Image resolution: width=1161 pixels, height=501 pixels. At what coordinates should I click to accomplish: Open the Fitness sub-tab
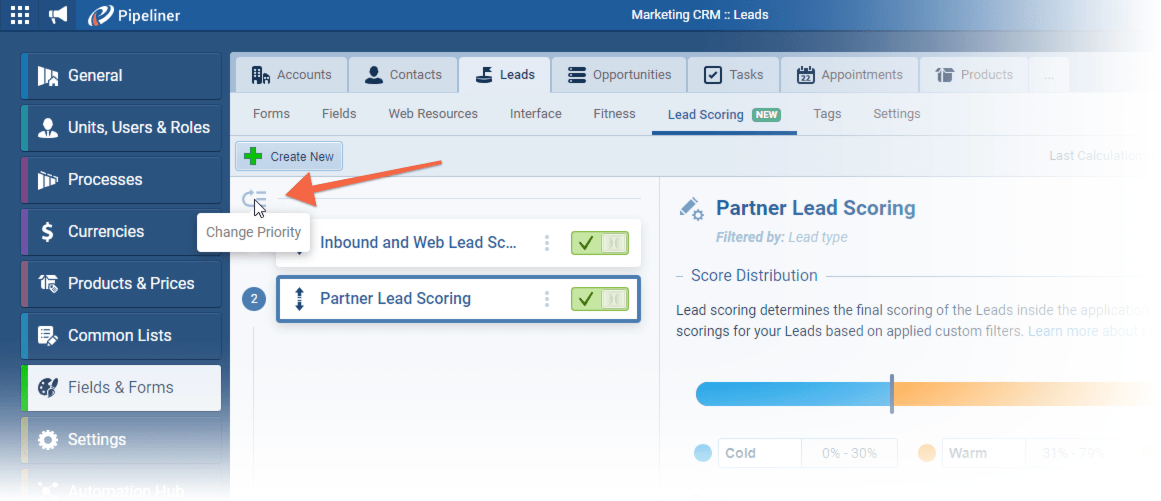(614, 114)
